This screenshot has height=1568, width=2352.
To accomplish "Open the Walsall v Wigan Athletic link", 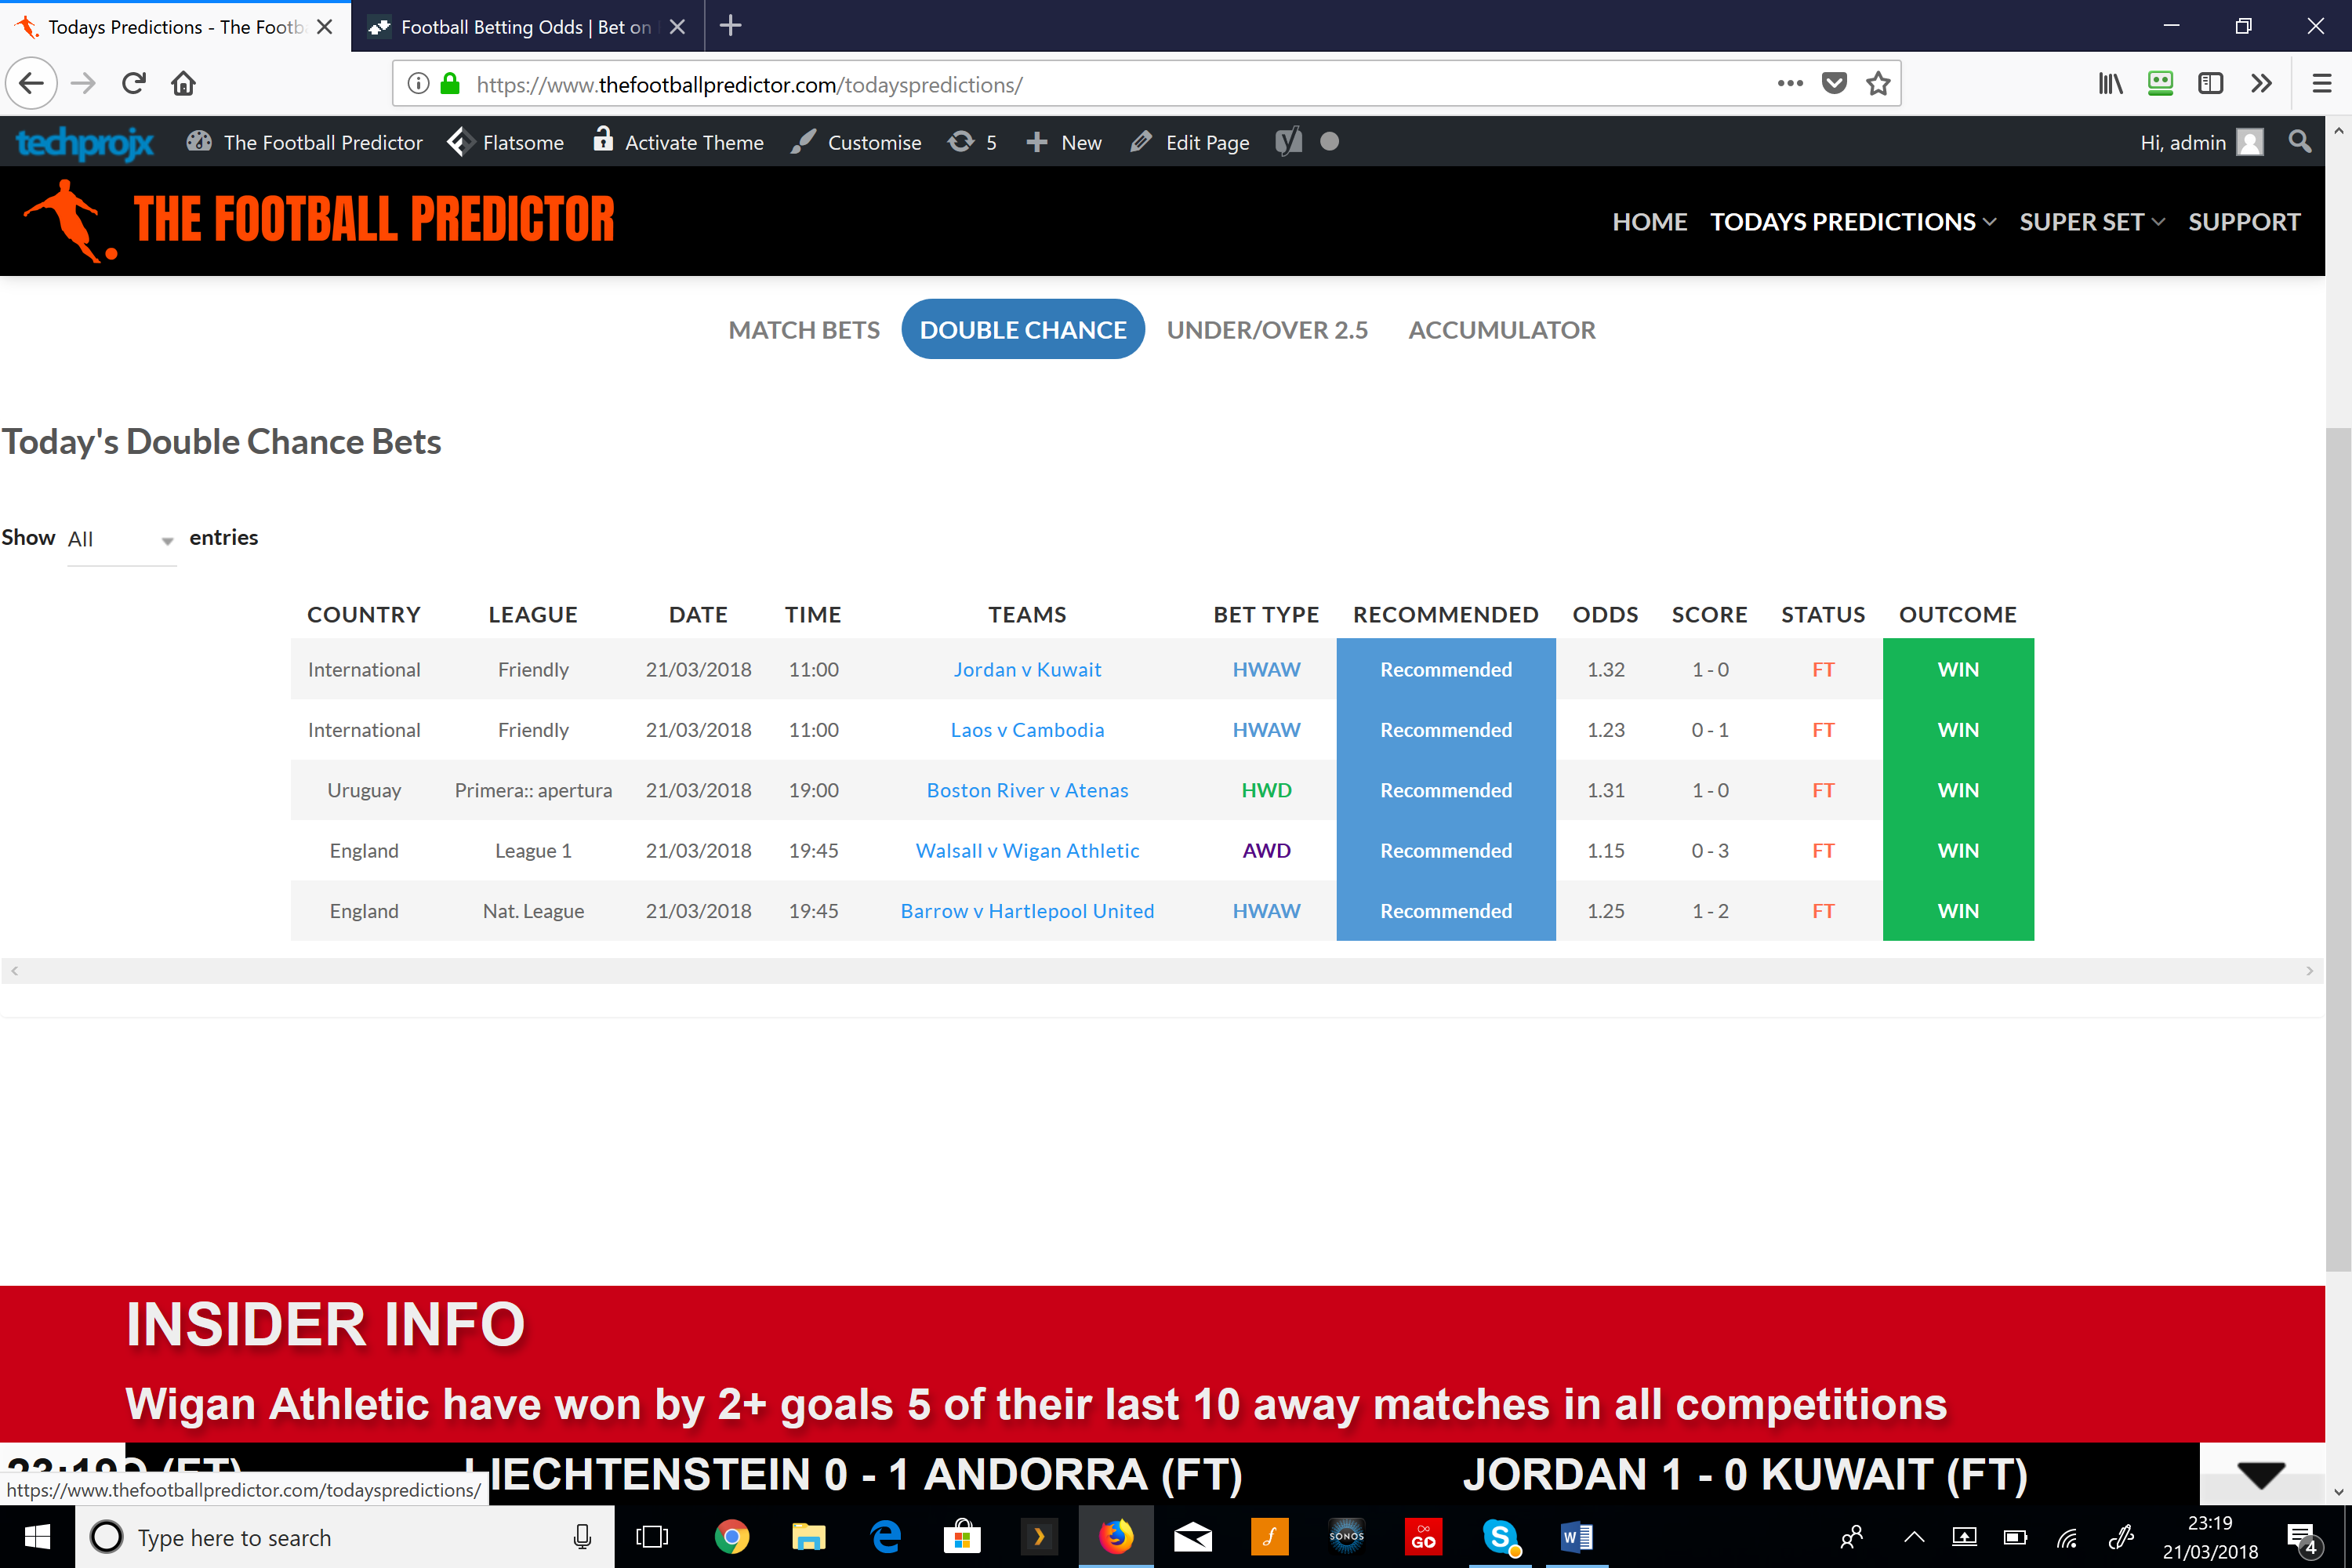I will click(x=1027, y=851).
